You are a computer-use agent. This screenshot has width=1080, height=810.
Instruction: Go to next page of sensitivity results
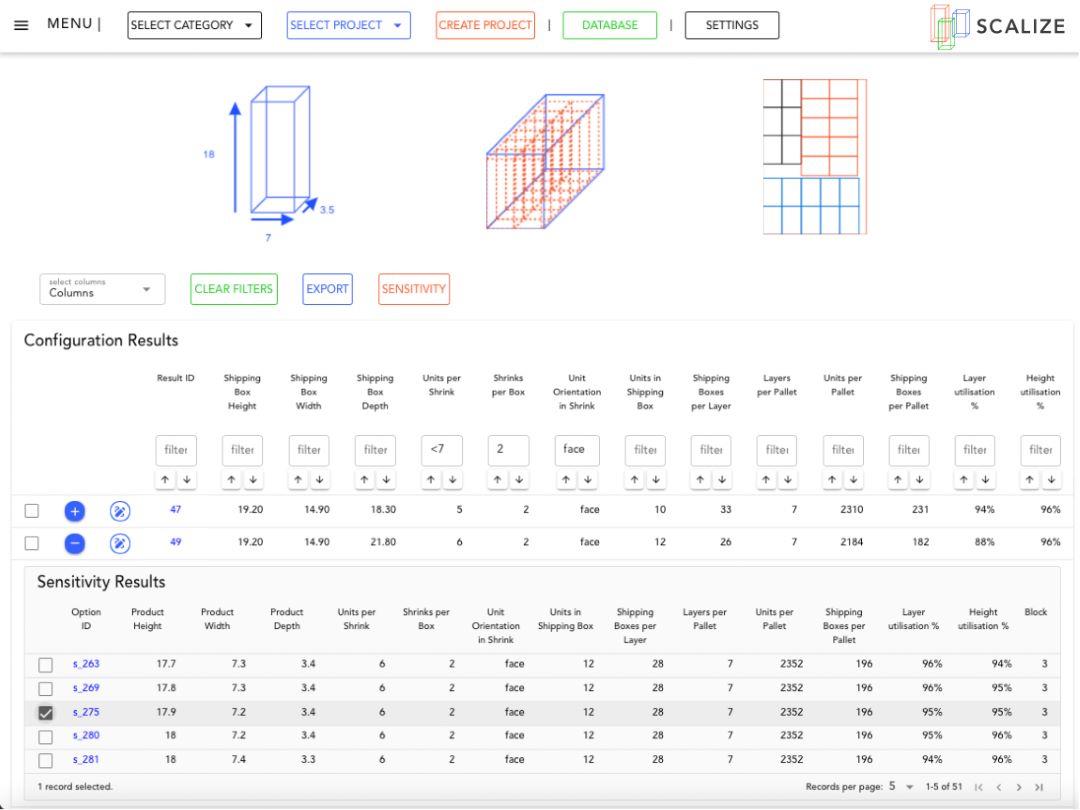1019,787
